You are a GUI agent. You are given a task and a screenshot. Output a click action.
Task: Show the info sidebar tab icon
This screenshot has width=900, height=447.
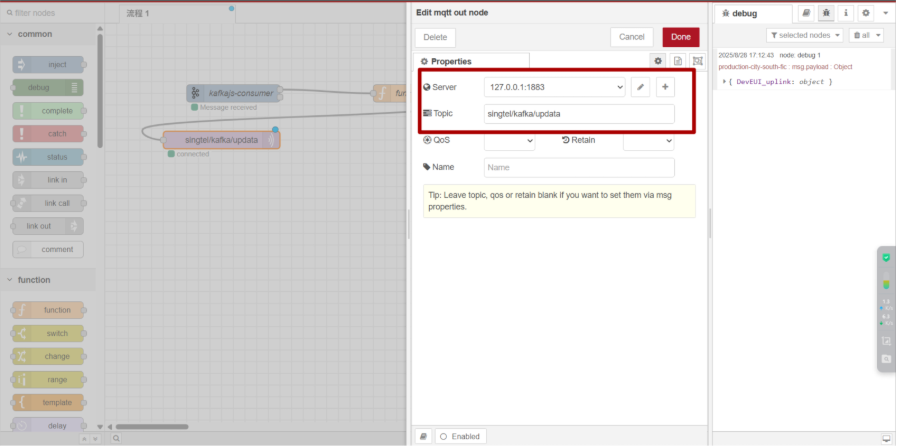tap(846, 13)
